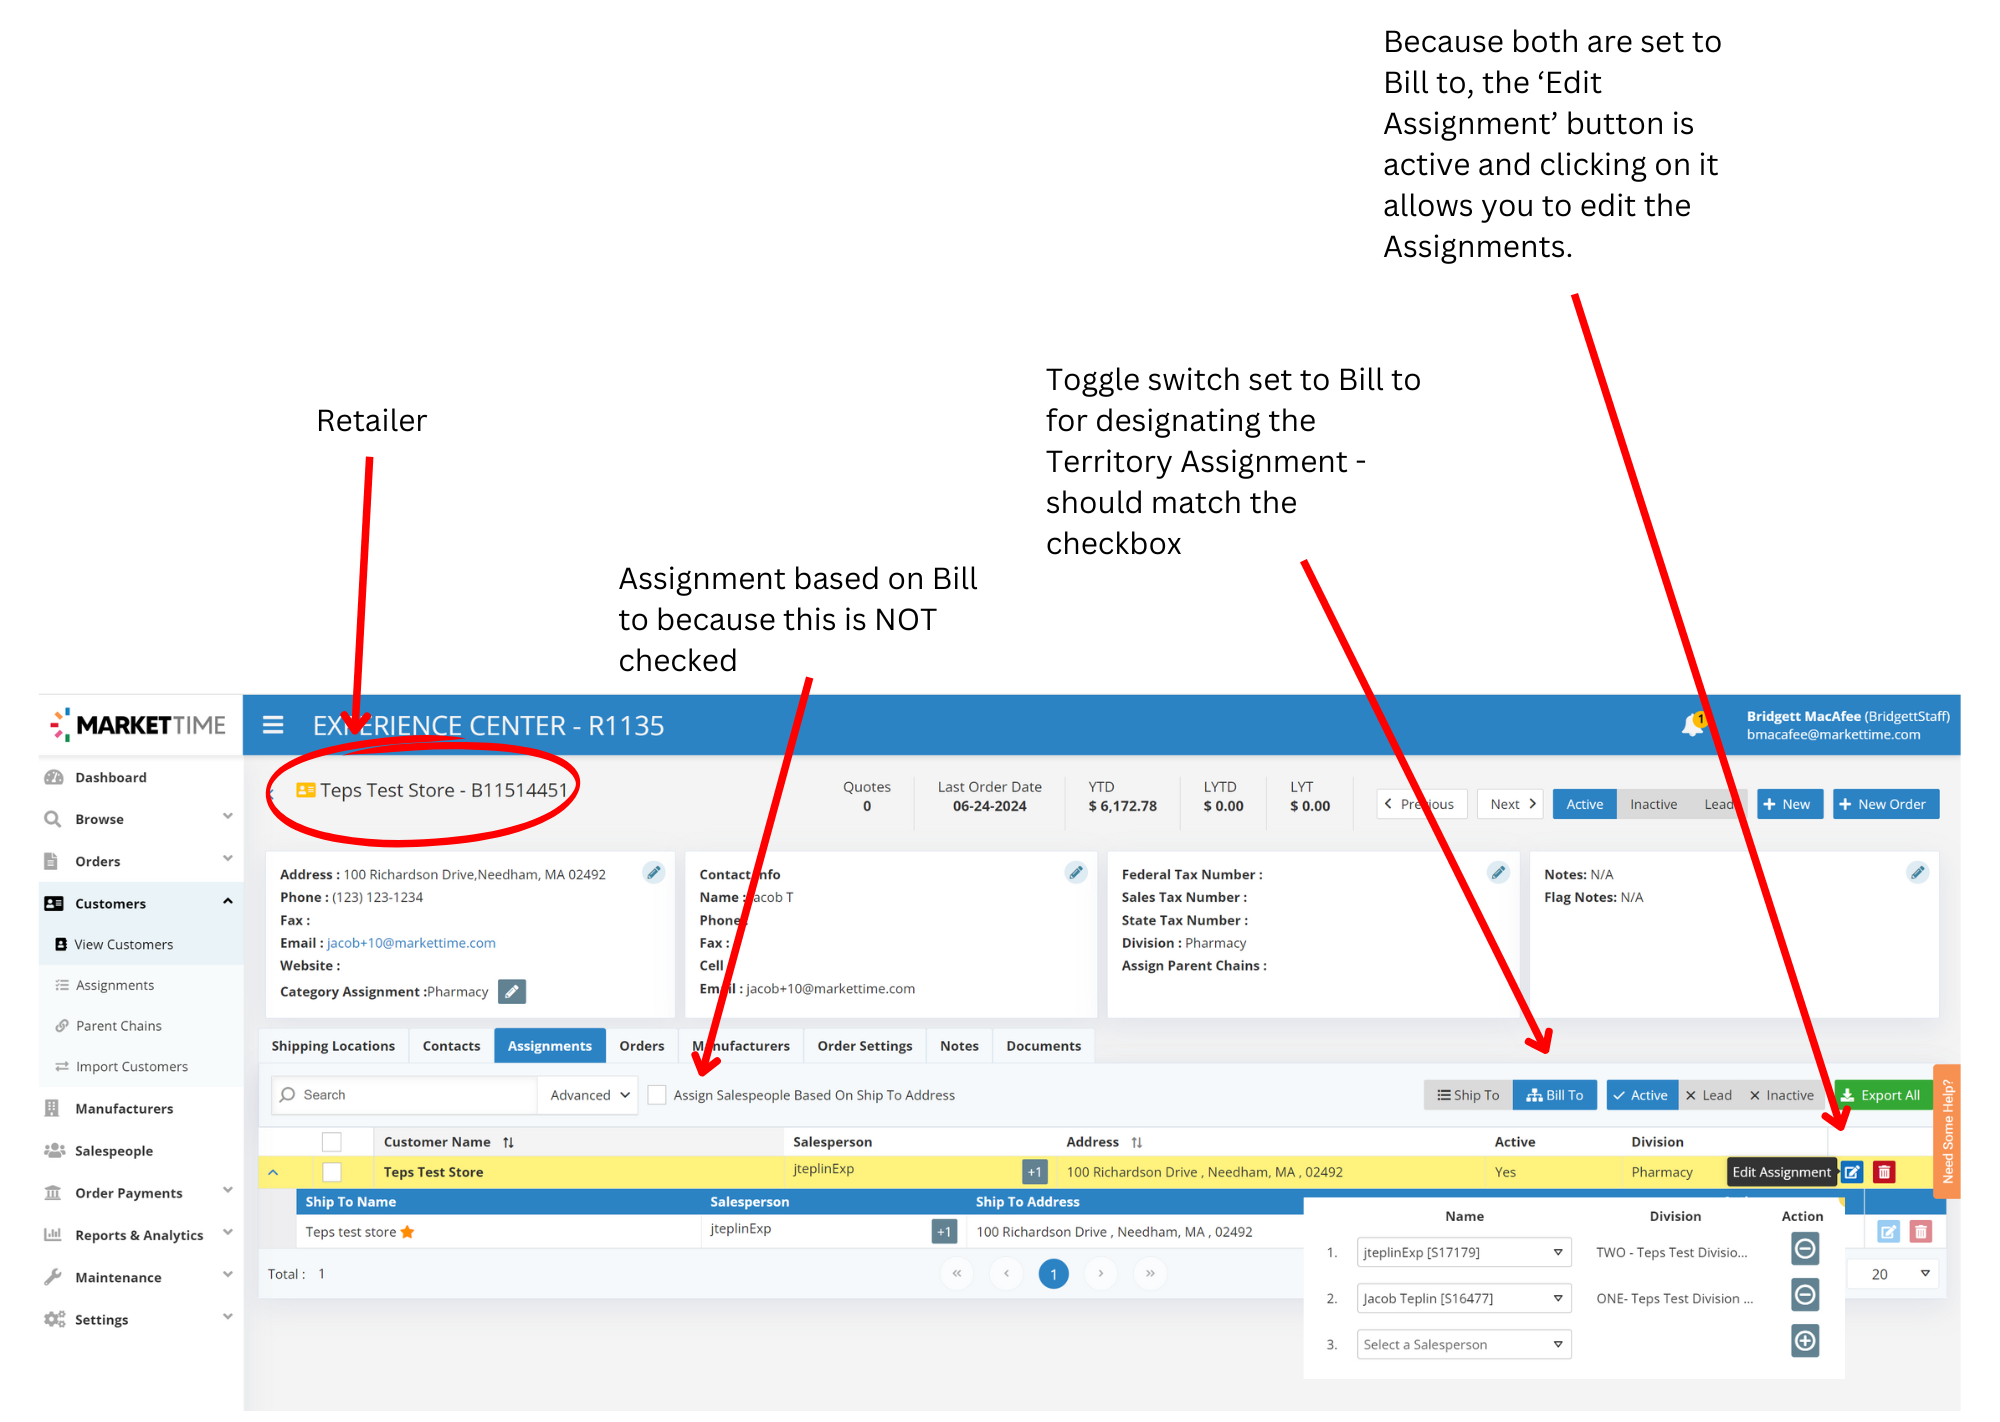Viewport: 2000px width, 1422px height.
Task: Open the Documents tab
Action: tap(1043, 1046)
